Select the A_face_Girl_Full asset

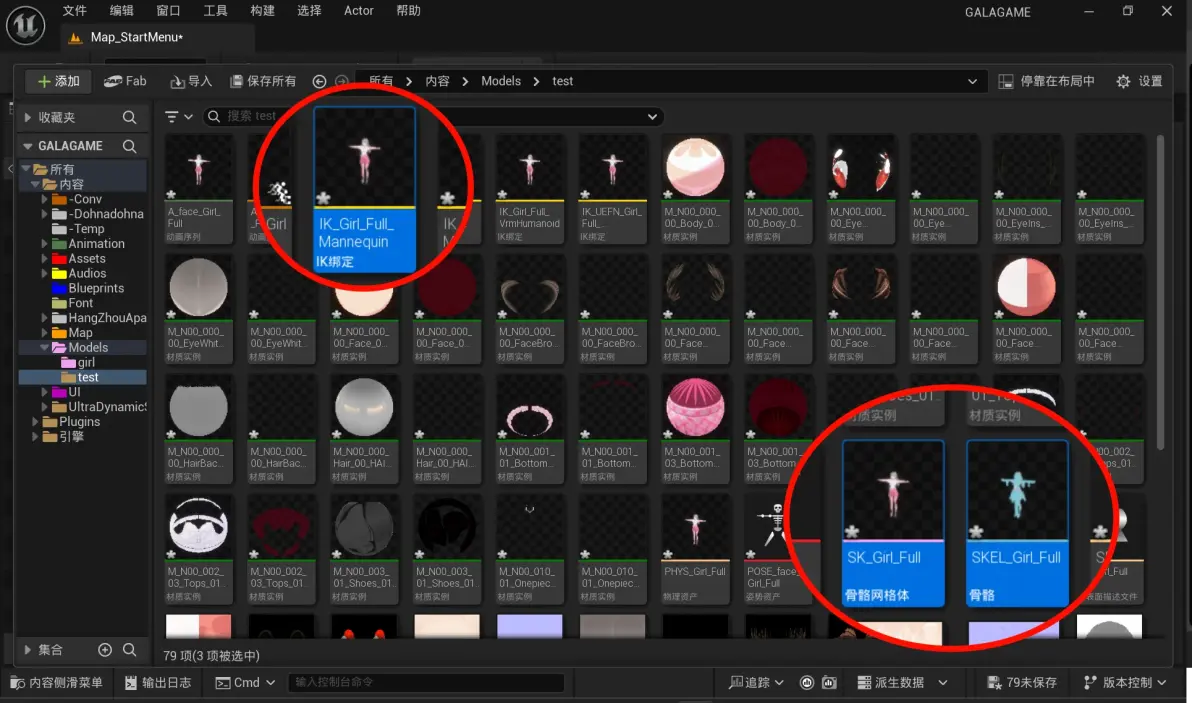[198, 188]
